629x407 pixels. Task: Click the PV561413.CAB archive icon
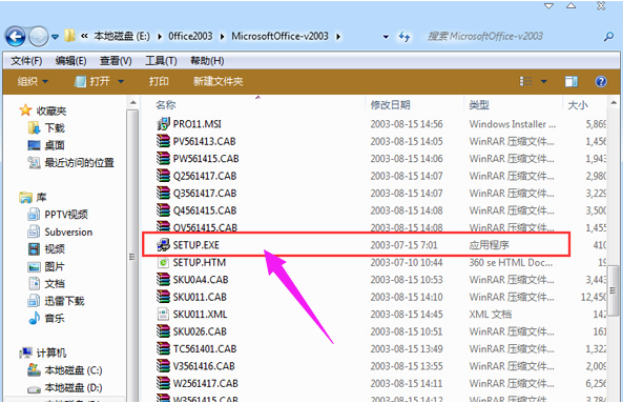[x=164, y=141]
